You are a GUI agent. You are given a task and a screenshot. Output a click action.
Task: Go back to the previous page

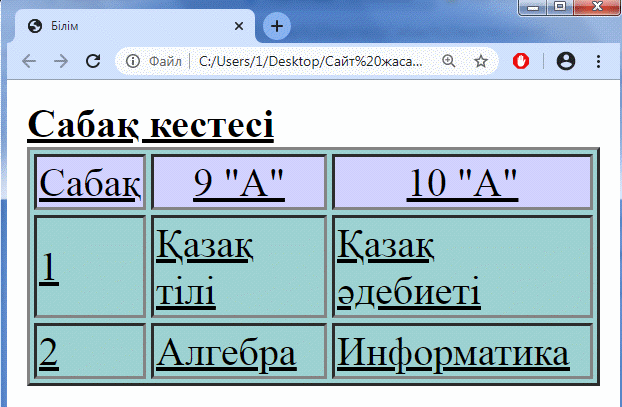[x=29, y=61]
